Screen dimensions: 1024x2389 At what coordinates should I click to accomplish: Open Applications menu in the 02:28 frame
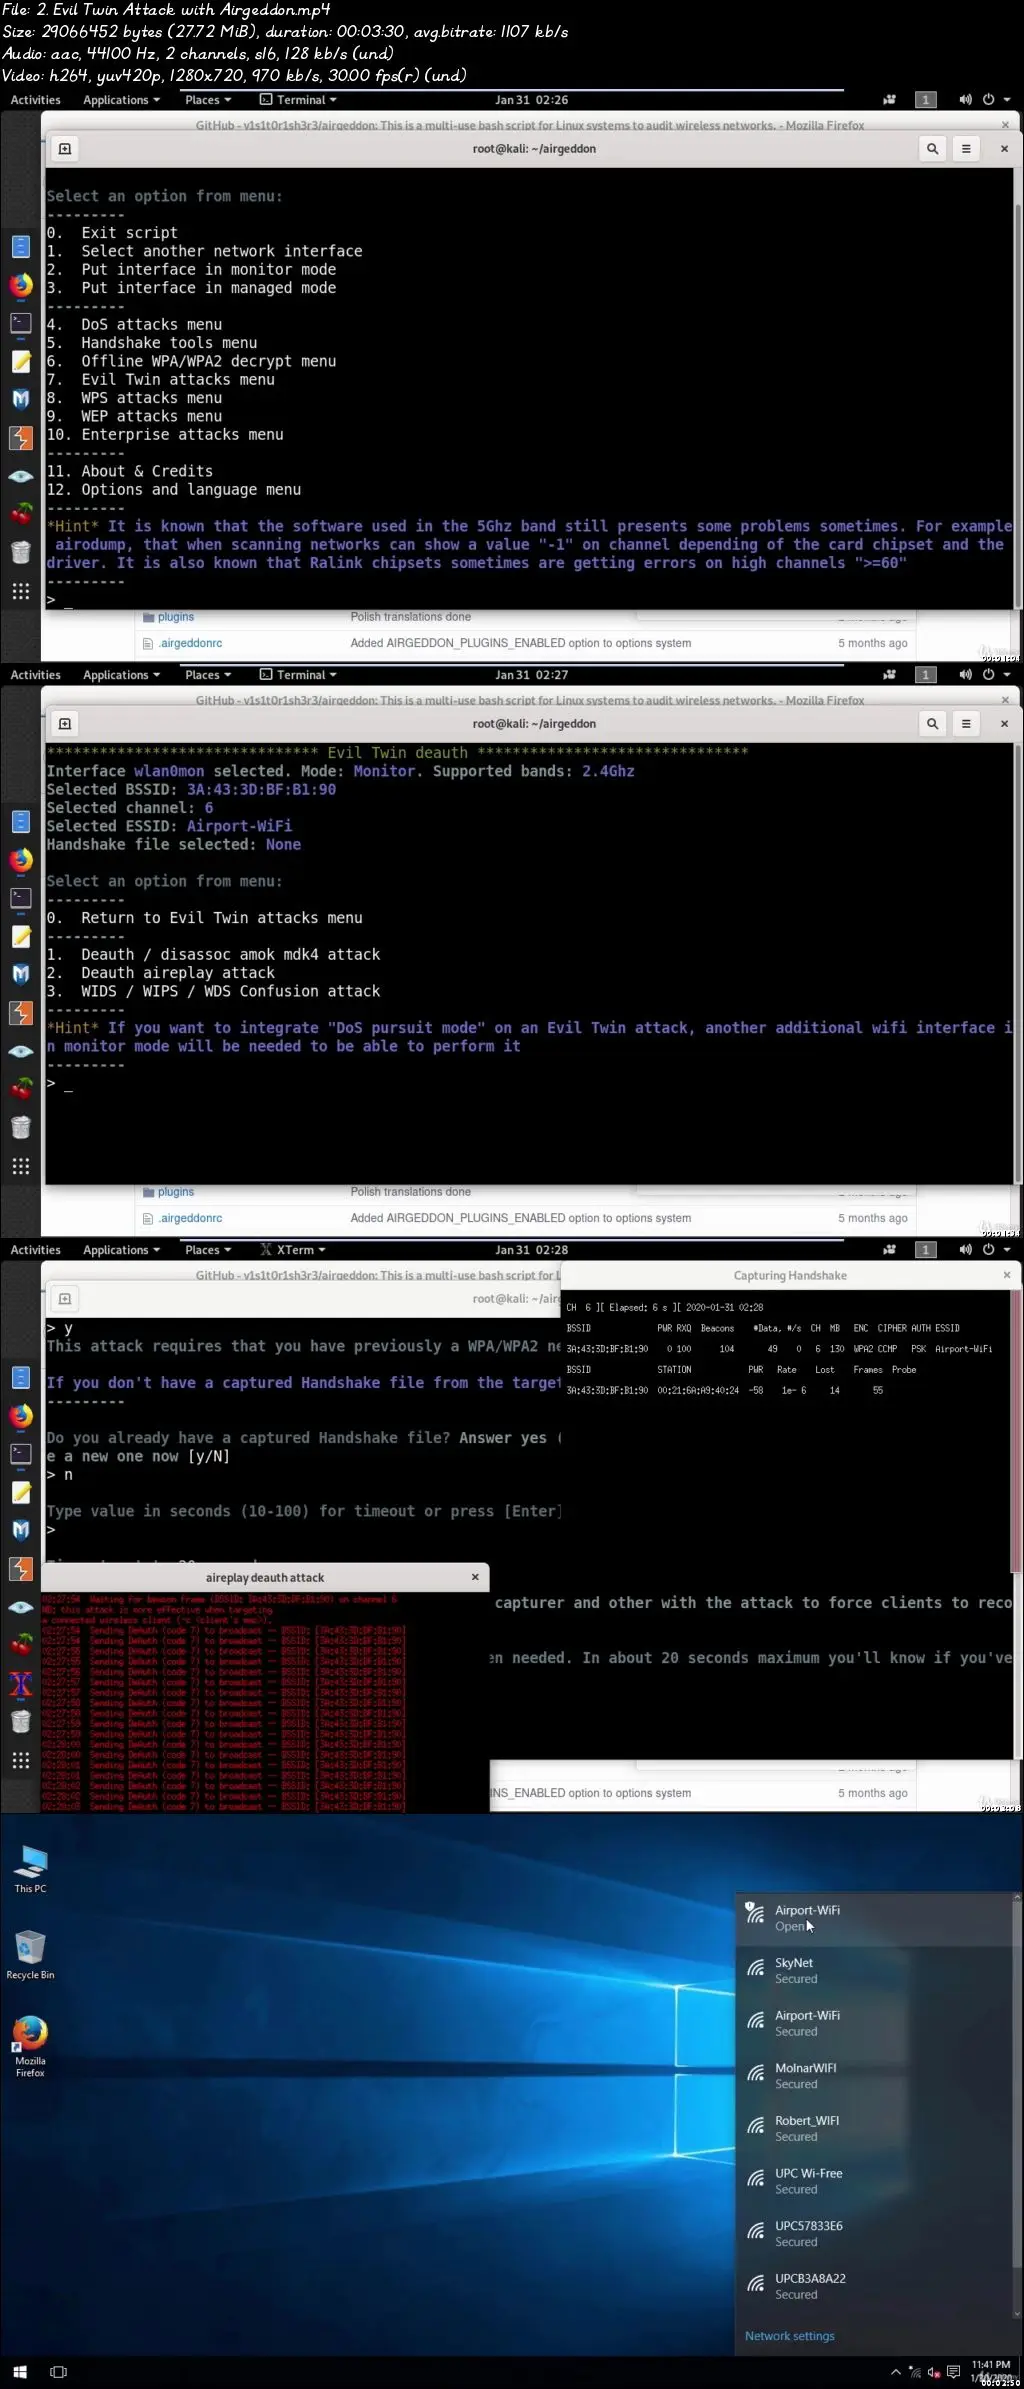121,1250
